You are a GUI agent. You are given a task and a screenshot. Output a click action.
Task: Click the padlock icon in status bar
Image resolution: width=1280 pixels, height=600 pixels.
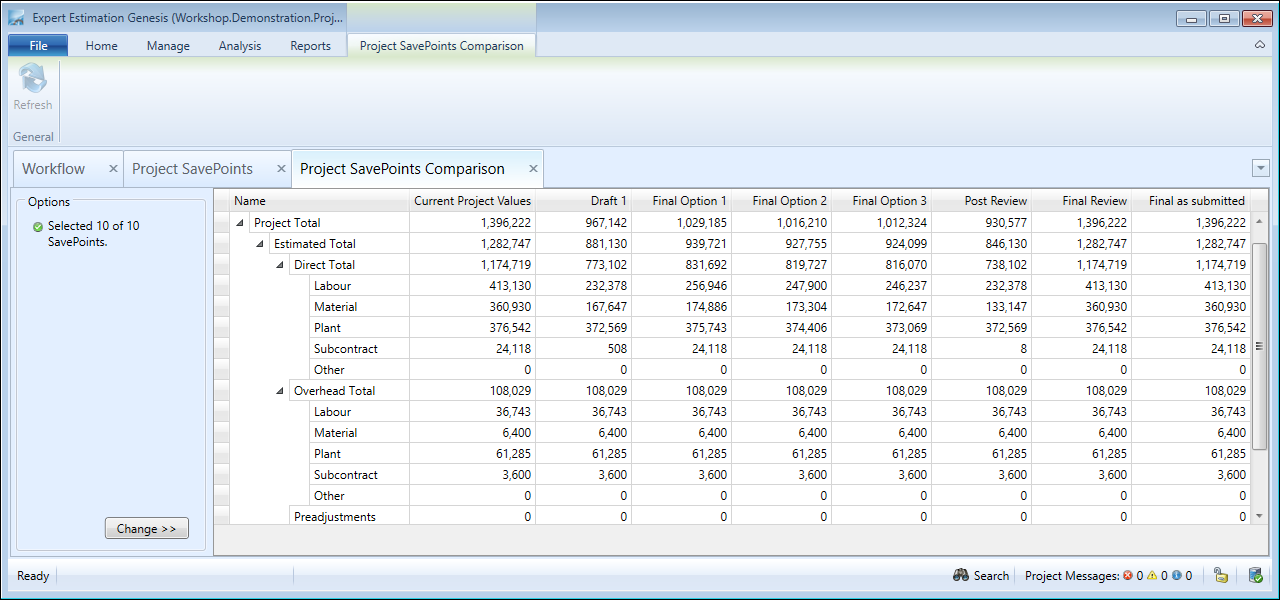coord(1221,576)
